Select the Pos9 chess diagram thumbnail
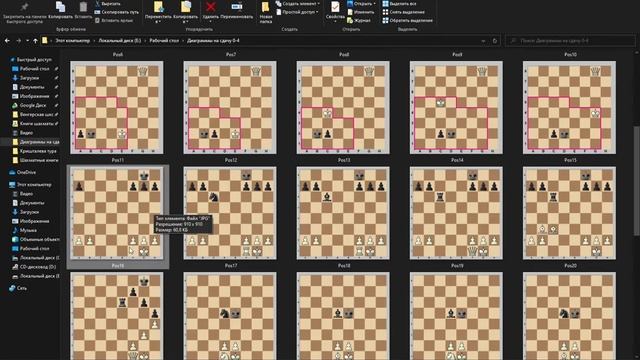Viewport: 640px width, 360px height. click(x=456, y=107)
